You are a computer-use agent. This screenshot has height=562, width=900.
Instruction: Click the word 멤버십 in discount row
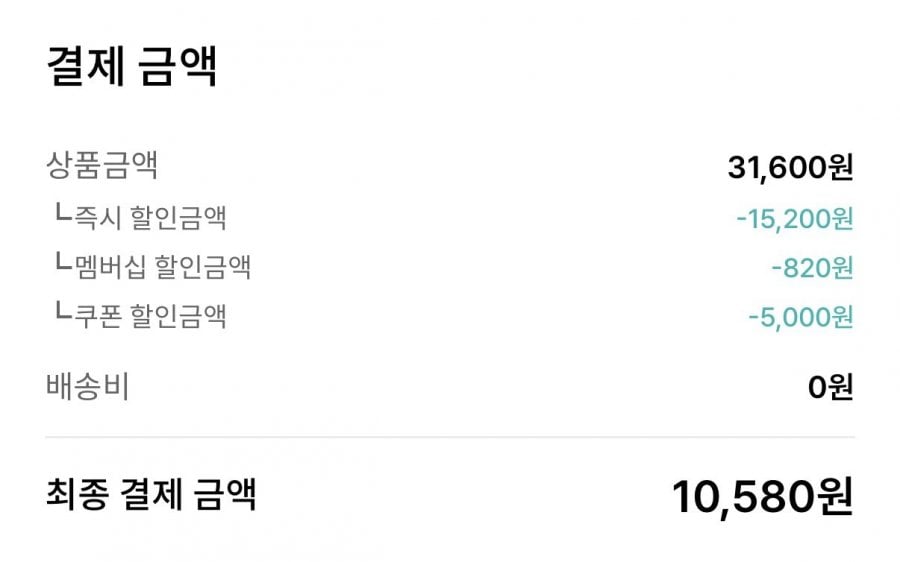110,267
